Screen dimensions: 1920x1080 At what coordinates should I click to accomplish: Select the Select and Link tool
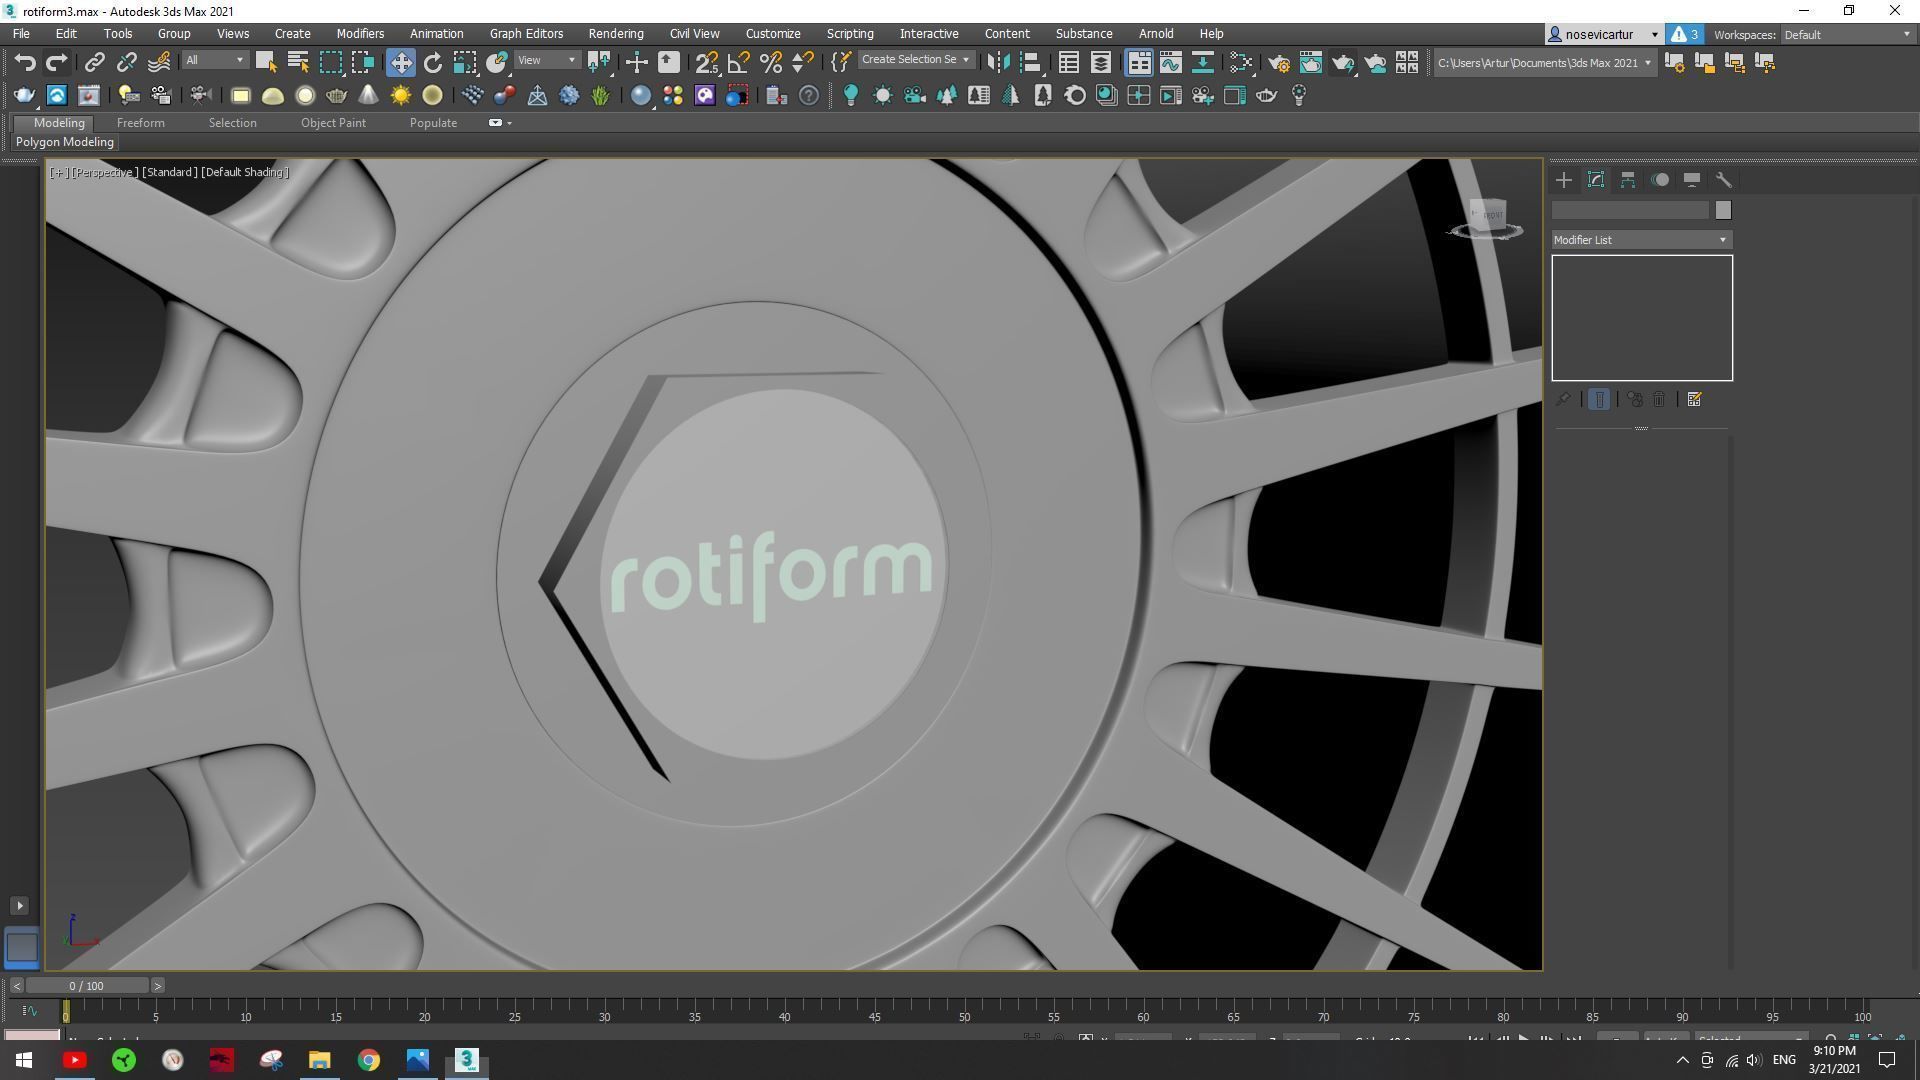pyautogui.click(x=94, y=62)
